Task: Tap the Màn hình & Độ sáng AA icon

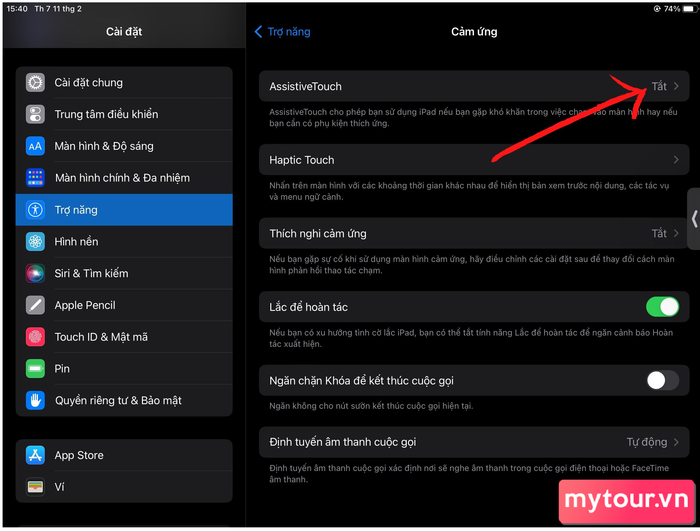Action: (35, 146)
